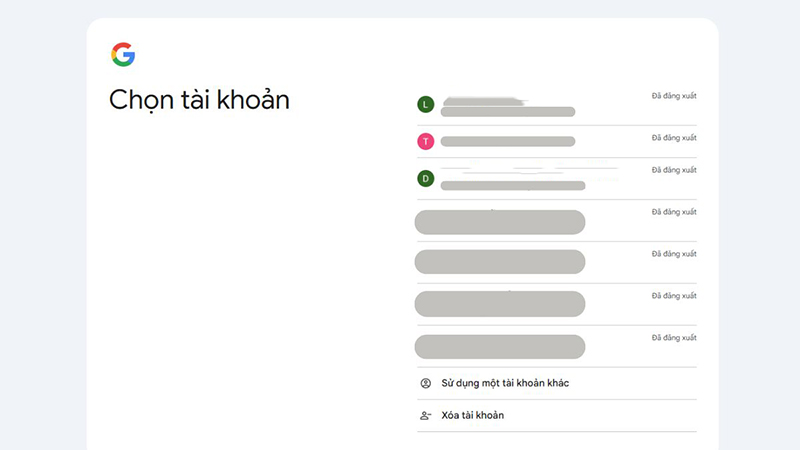Image resolution: width=800 pixels, height=450 pixels.
Task: Click the blurred email of the T account
Action: click(507, 142)
